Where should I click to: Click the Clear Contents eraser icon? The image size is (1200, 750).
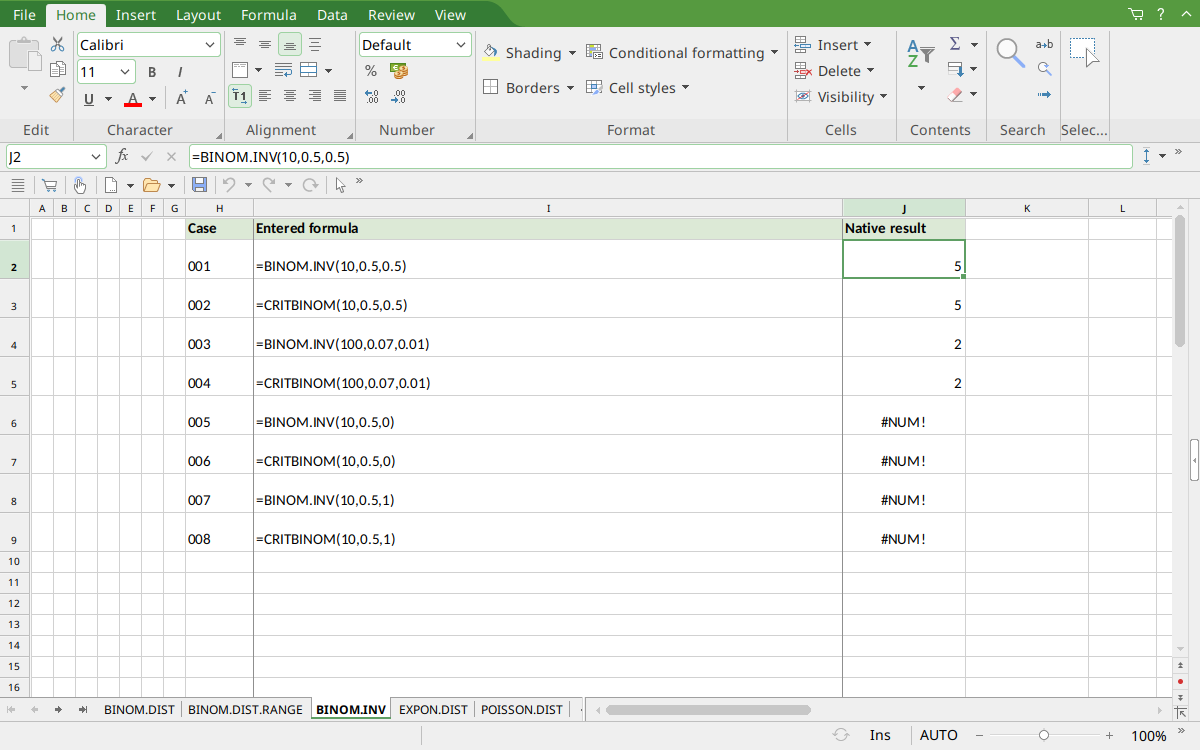point(955,95)
